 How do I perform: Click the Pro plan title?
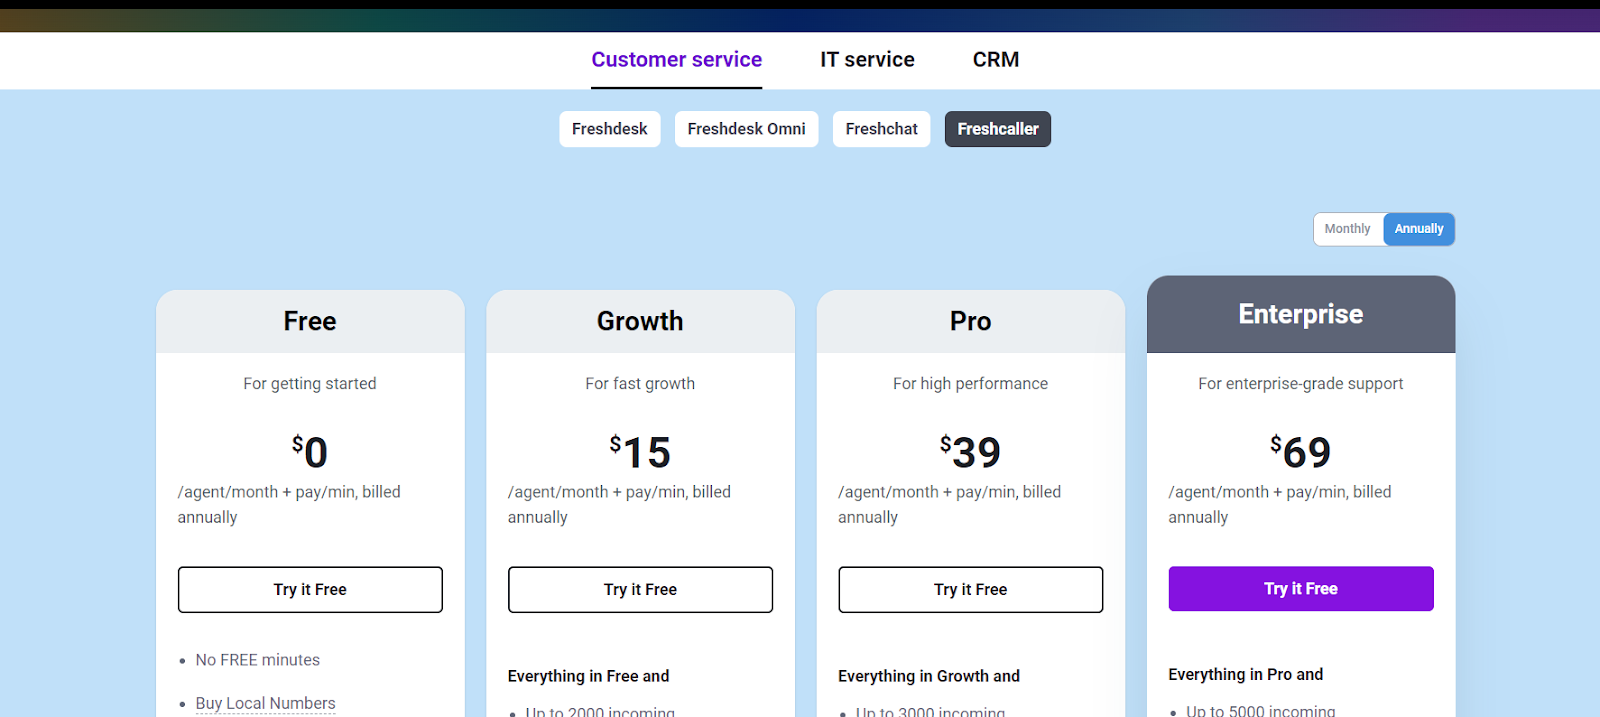click(970, 321)
